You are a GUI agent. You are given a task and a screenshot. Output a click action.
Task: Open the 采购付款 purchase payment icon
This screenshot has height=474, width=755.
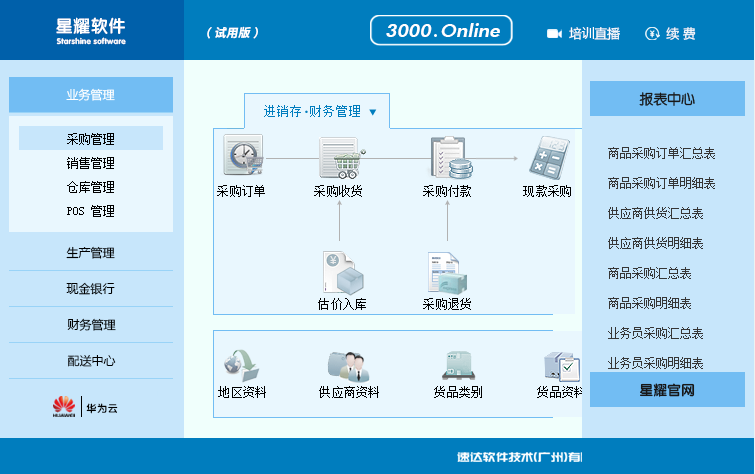(x=451, y=157)
